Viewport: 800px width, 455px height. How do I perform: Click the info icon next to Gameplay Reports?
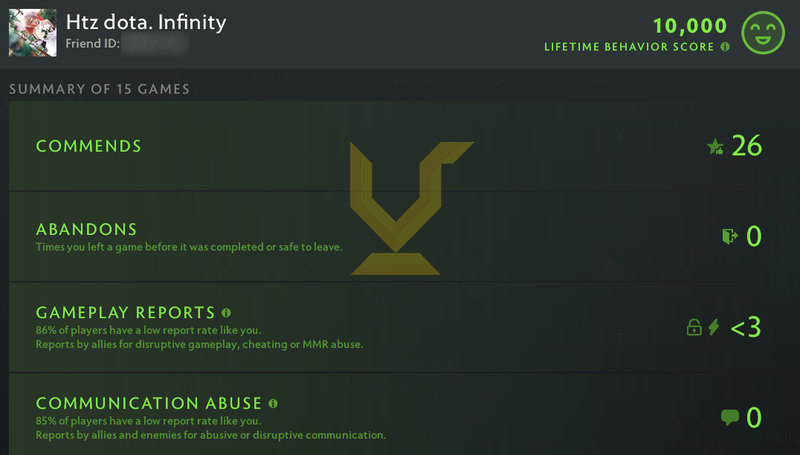(x=227, y=312)
